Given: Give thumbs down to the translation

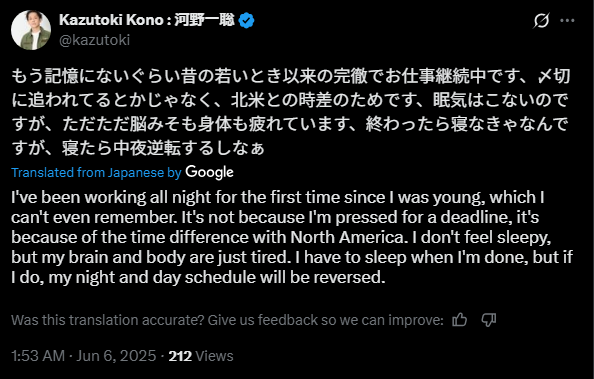Looking at the screenshot, I should (489, 320).
